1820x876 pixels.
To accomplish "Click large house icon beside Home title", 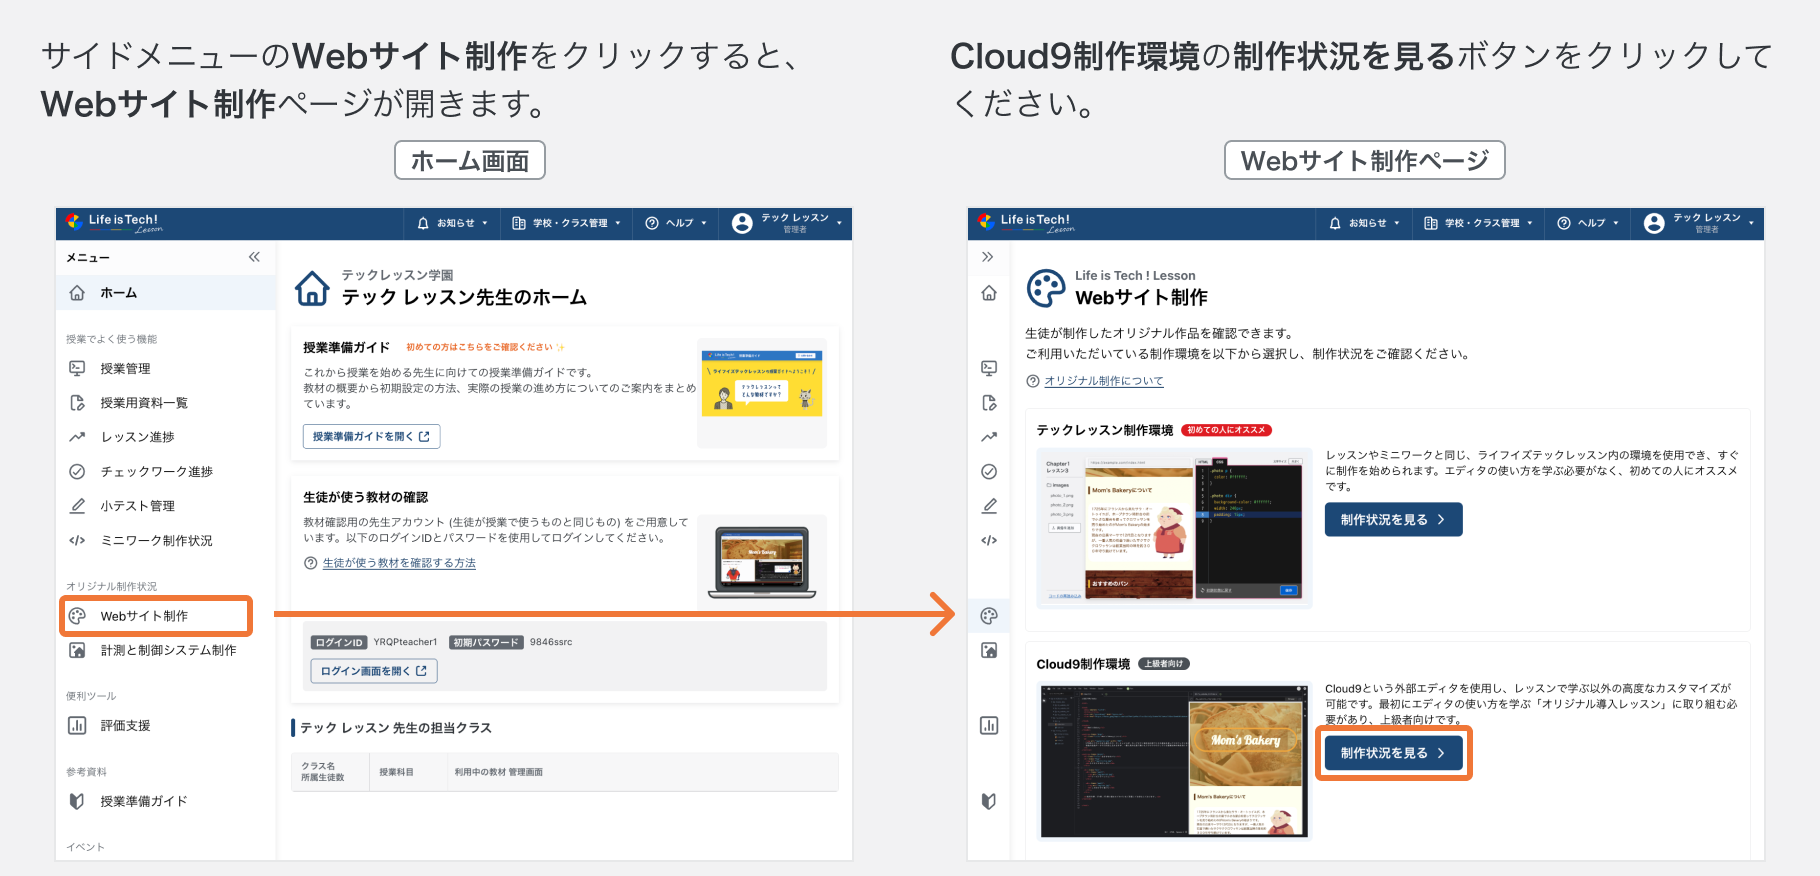I will pyautogui.click(x=312, y=288).
